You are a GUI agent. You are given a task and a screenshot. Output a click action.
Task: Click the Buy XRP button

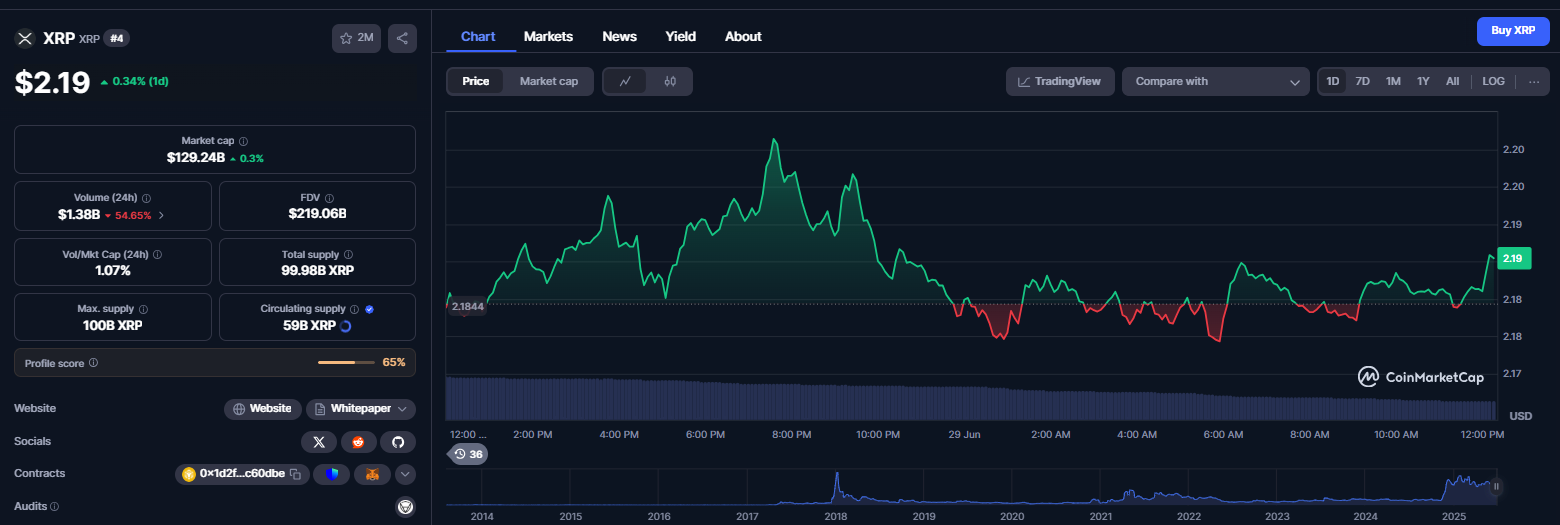[1513, 31]
